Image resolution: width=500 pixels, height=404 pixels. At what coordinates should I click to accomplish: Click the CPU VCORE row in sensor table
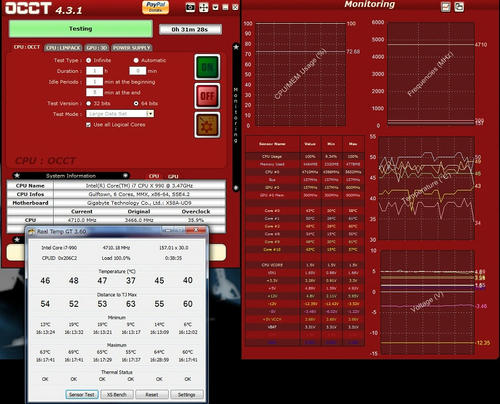tap(305, 265)
